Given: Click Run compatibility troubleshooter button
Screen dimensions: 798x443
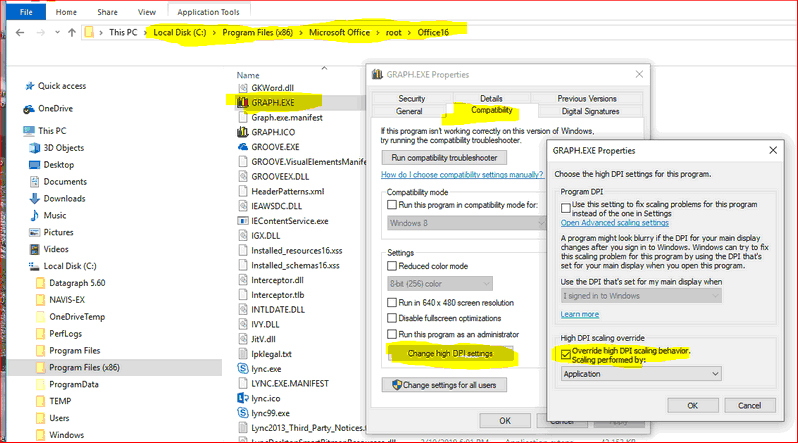Looking at the screenshot, I should (444, 158).
